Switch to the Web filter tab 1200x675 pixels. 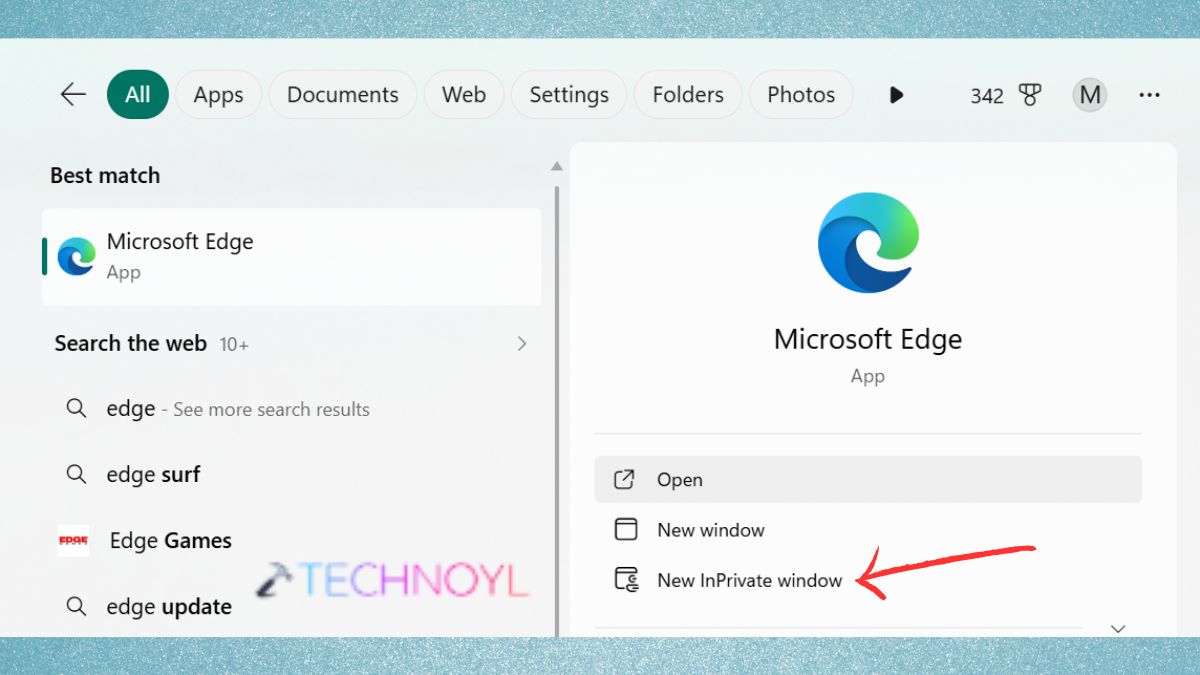click(x=464, y=95)
